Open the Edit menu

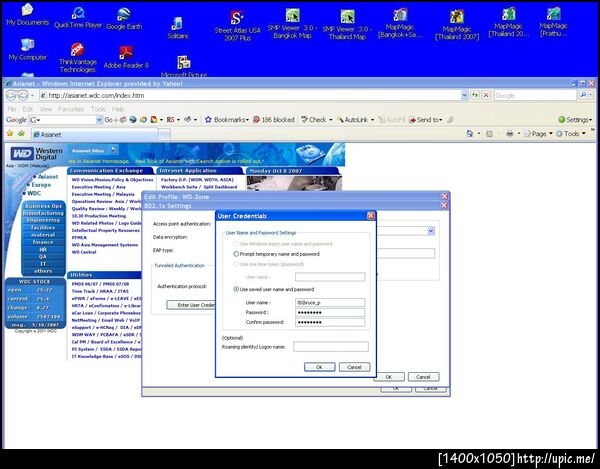28,109
